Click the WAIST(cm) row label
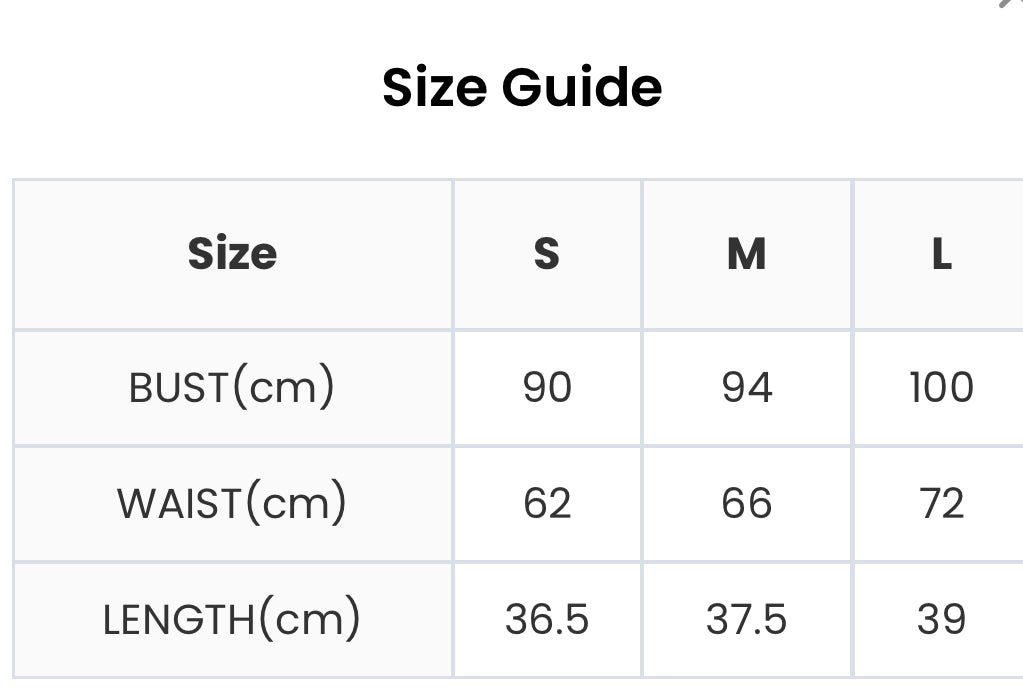Screen dimensions: 1023x699 click(232, 503)
